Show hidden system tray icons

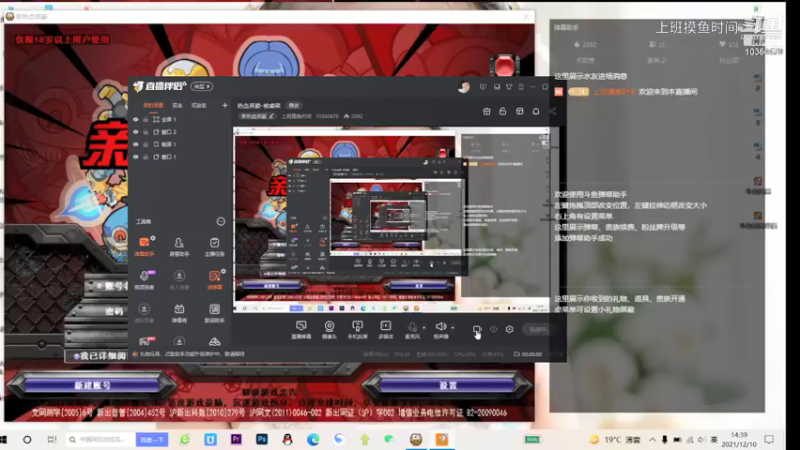point(652,439)
